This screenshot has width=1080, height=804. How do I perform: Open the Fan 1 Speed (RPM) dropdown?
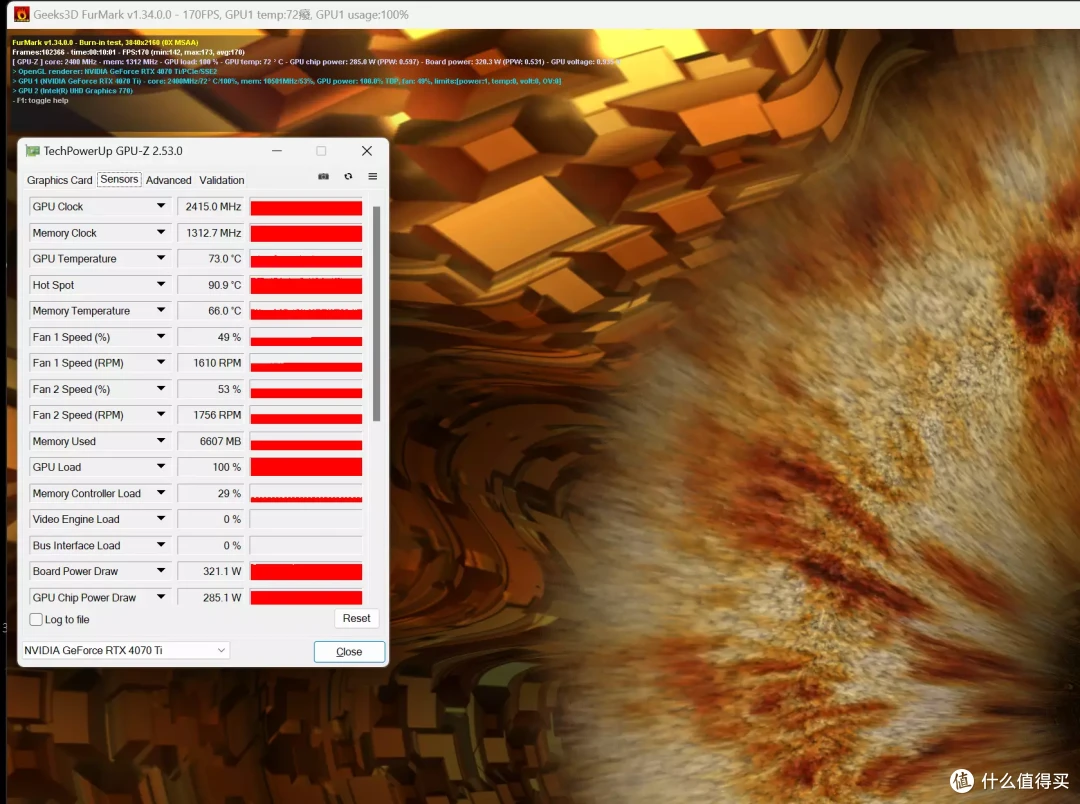click(x=161, y=362)
